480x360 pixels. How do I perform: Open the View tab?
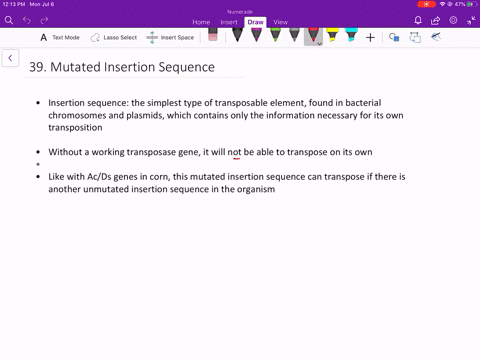point(280,22)
